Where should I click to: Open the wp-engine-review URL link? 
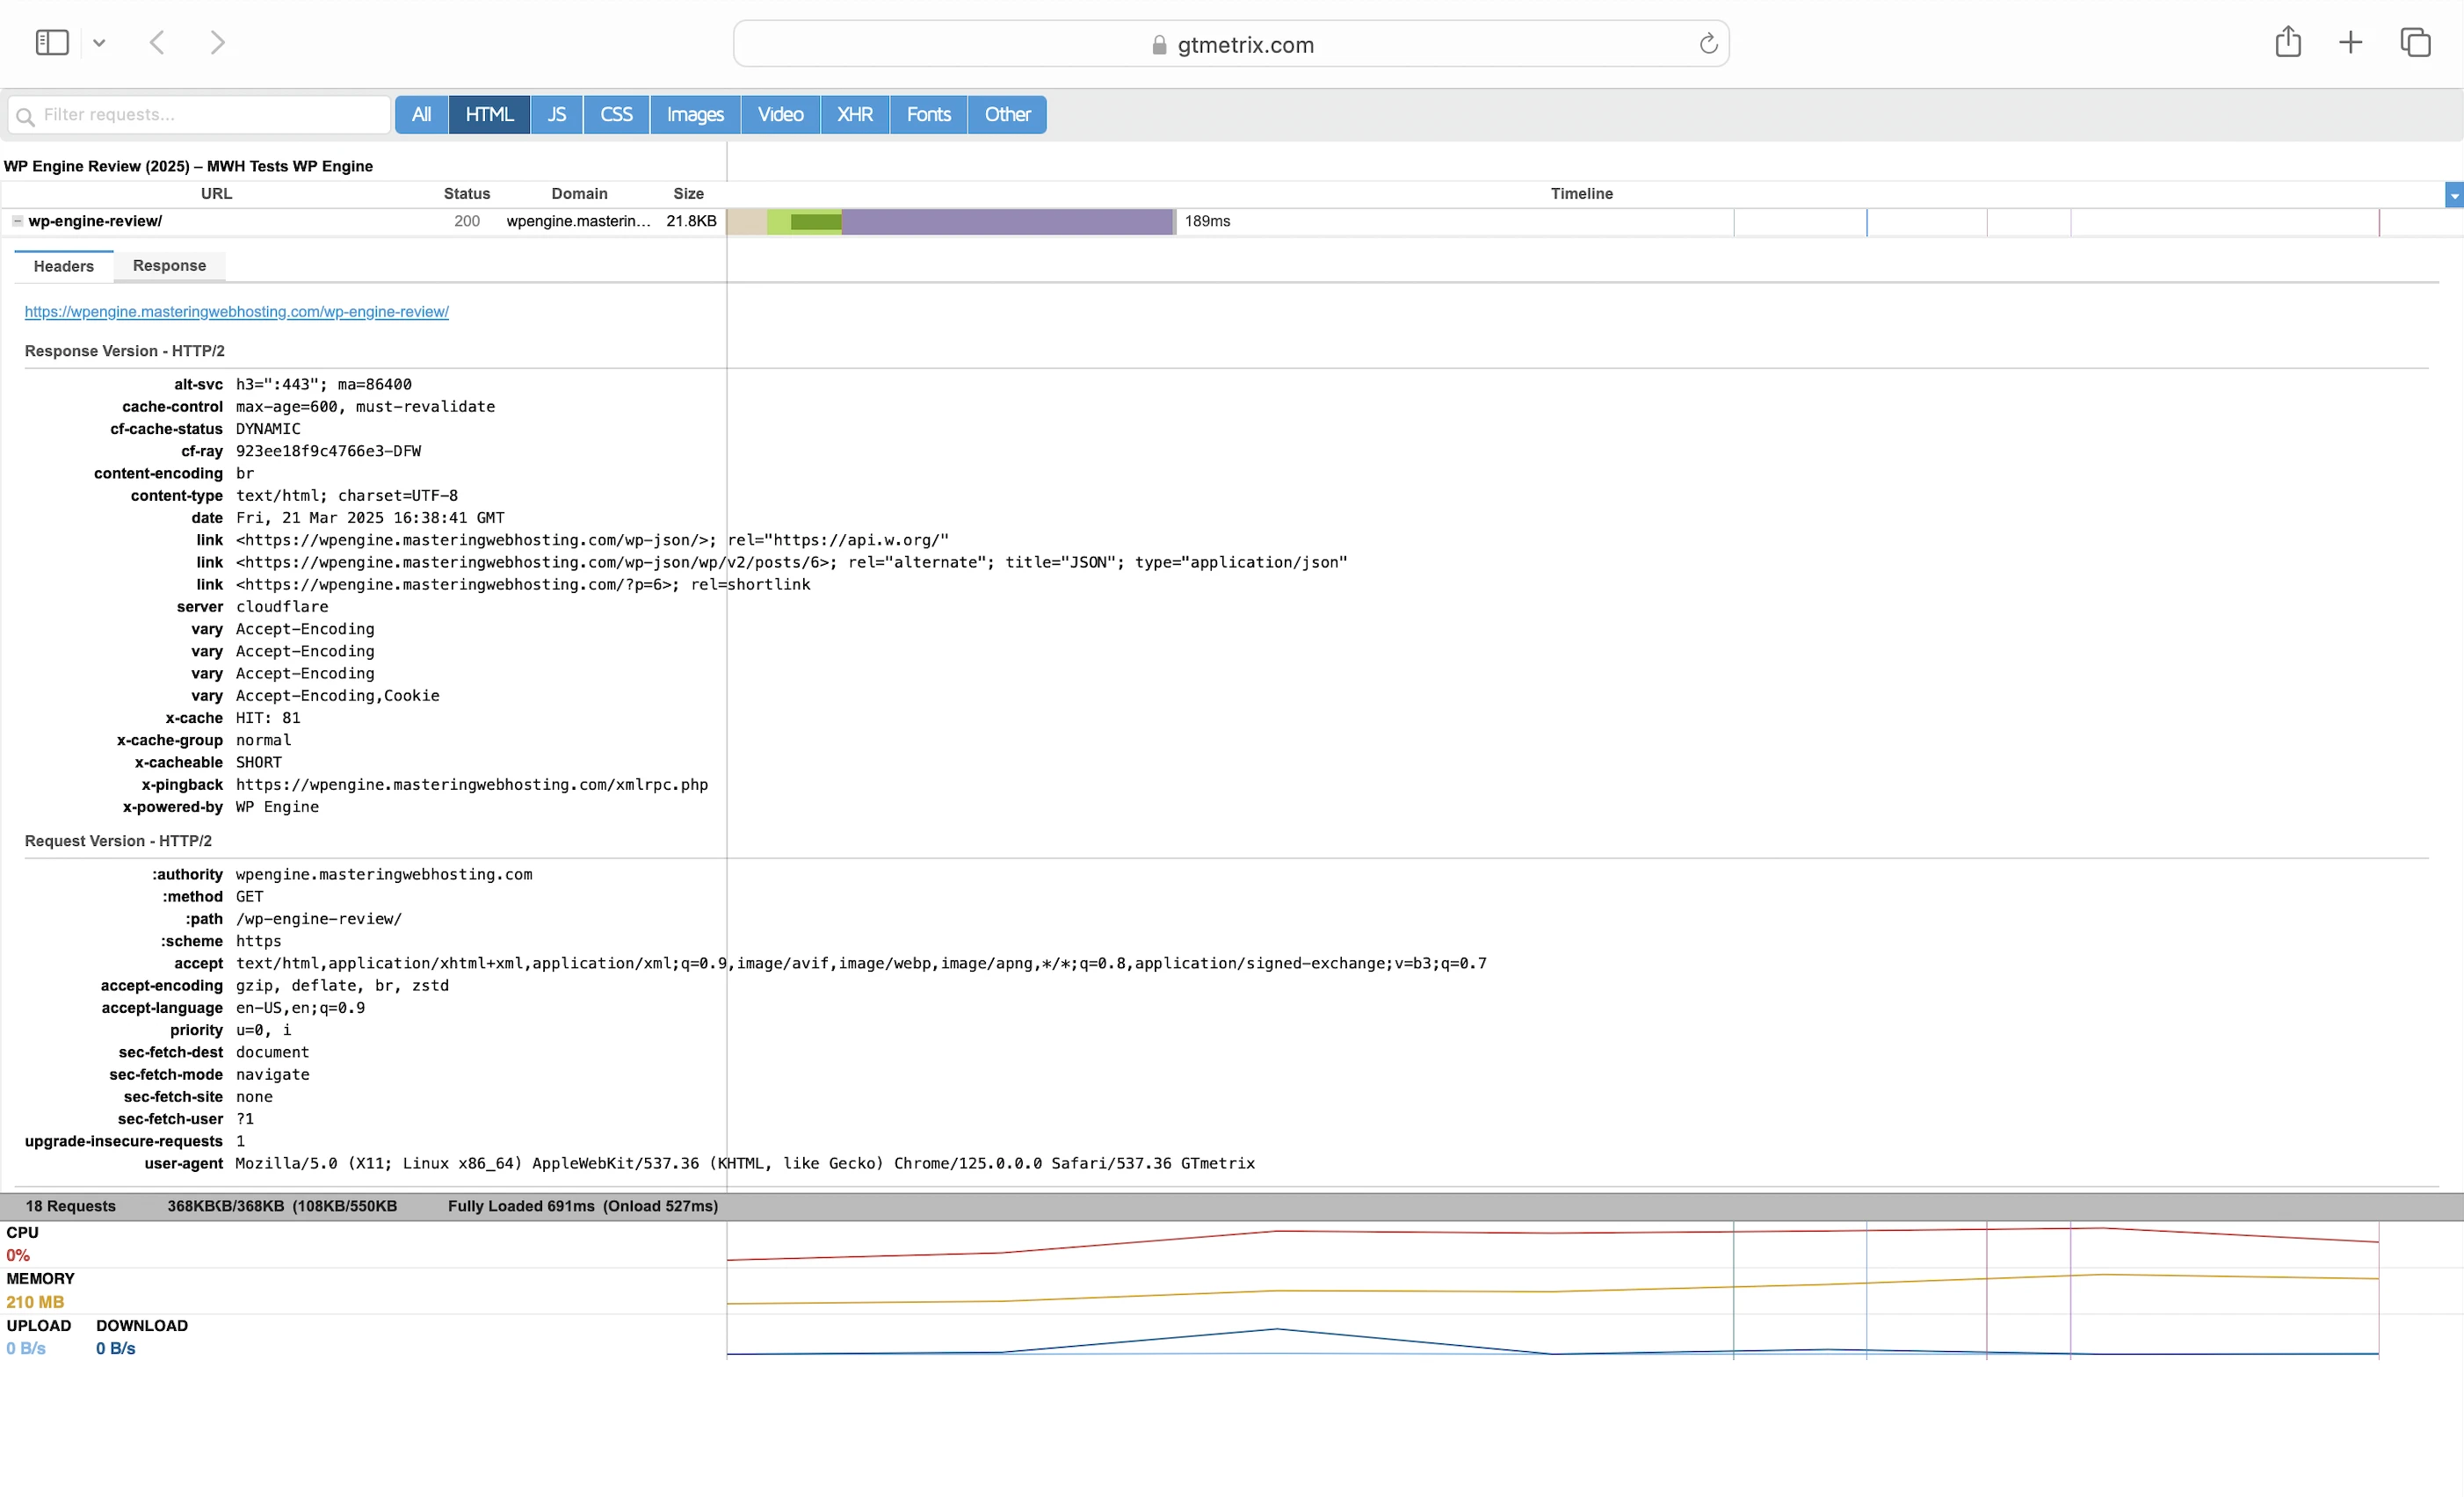coord(236,312)
